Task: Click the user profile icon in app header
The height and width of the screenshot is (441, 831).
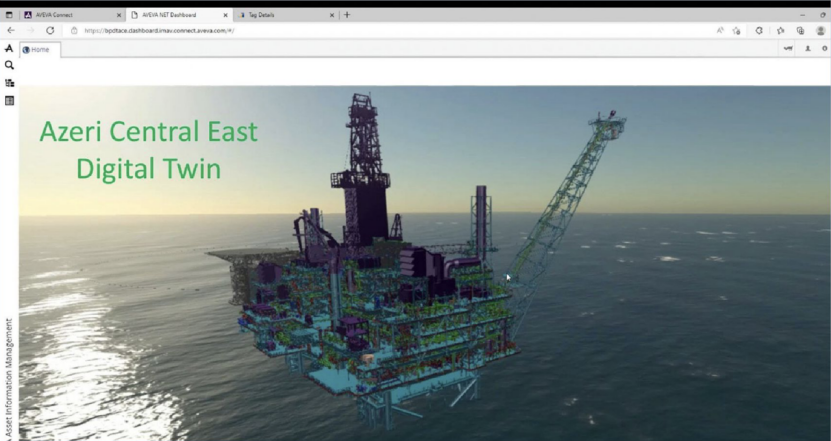Action: point(808,49)
